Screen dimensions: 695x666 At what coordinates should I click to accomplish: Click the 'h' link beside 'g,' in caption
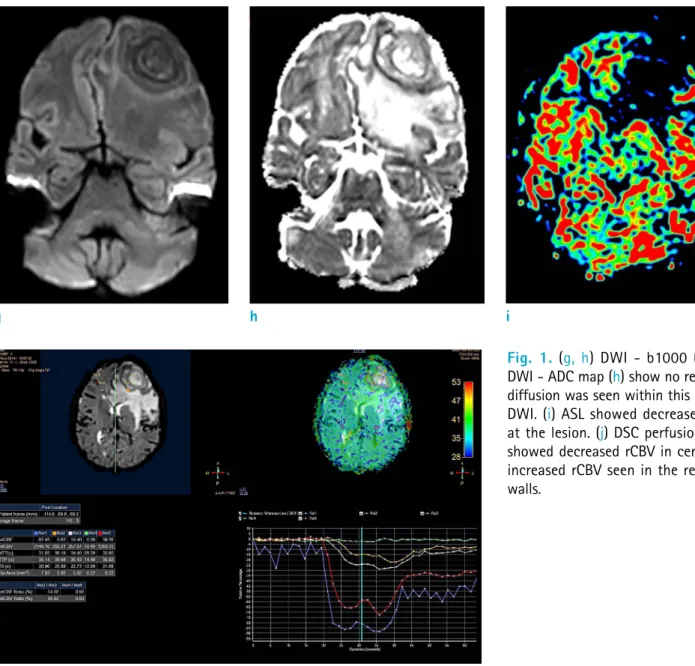click(x=585, y=357)
